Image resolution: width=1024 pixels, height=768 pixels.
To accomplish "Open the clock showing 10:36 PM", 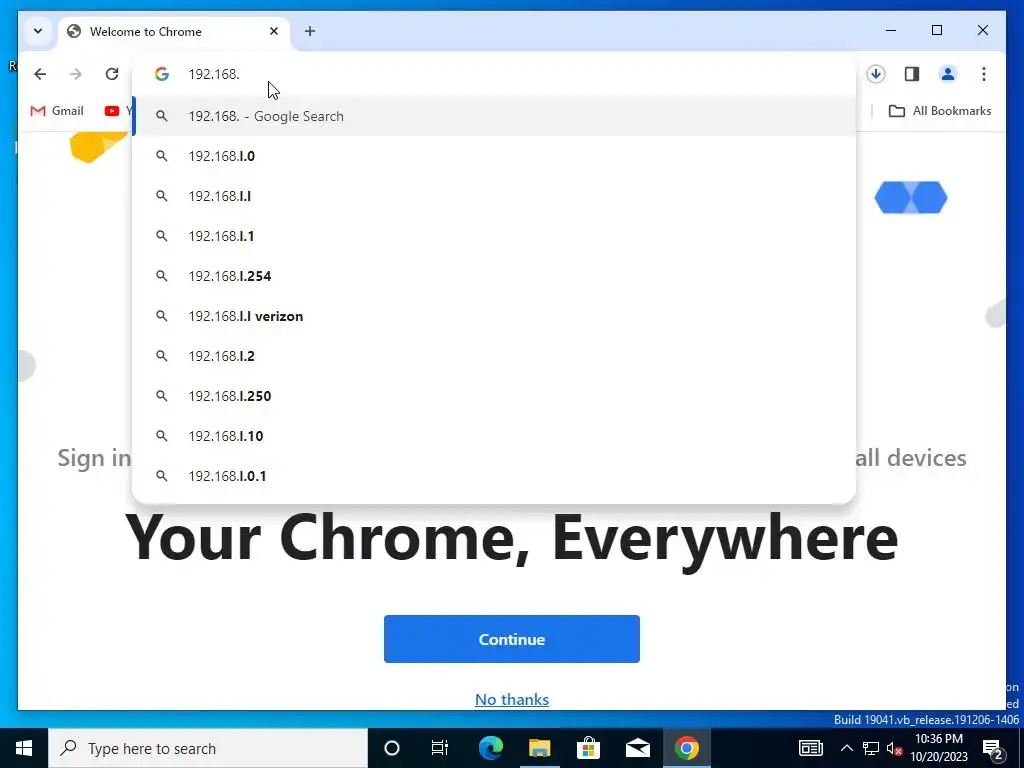I will tap(939, 748).
